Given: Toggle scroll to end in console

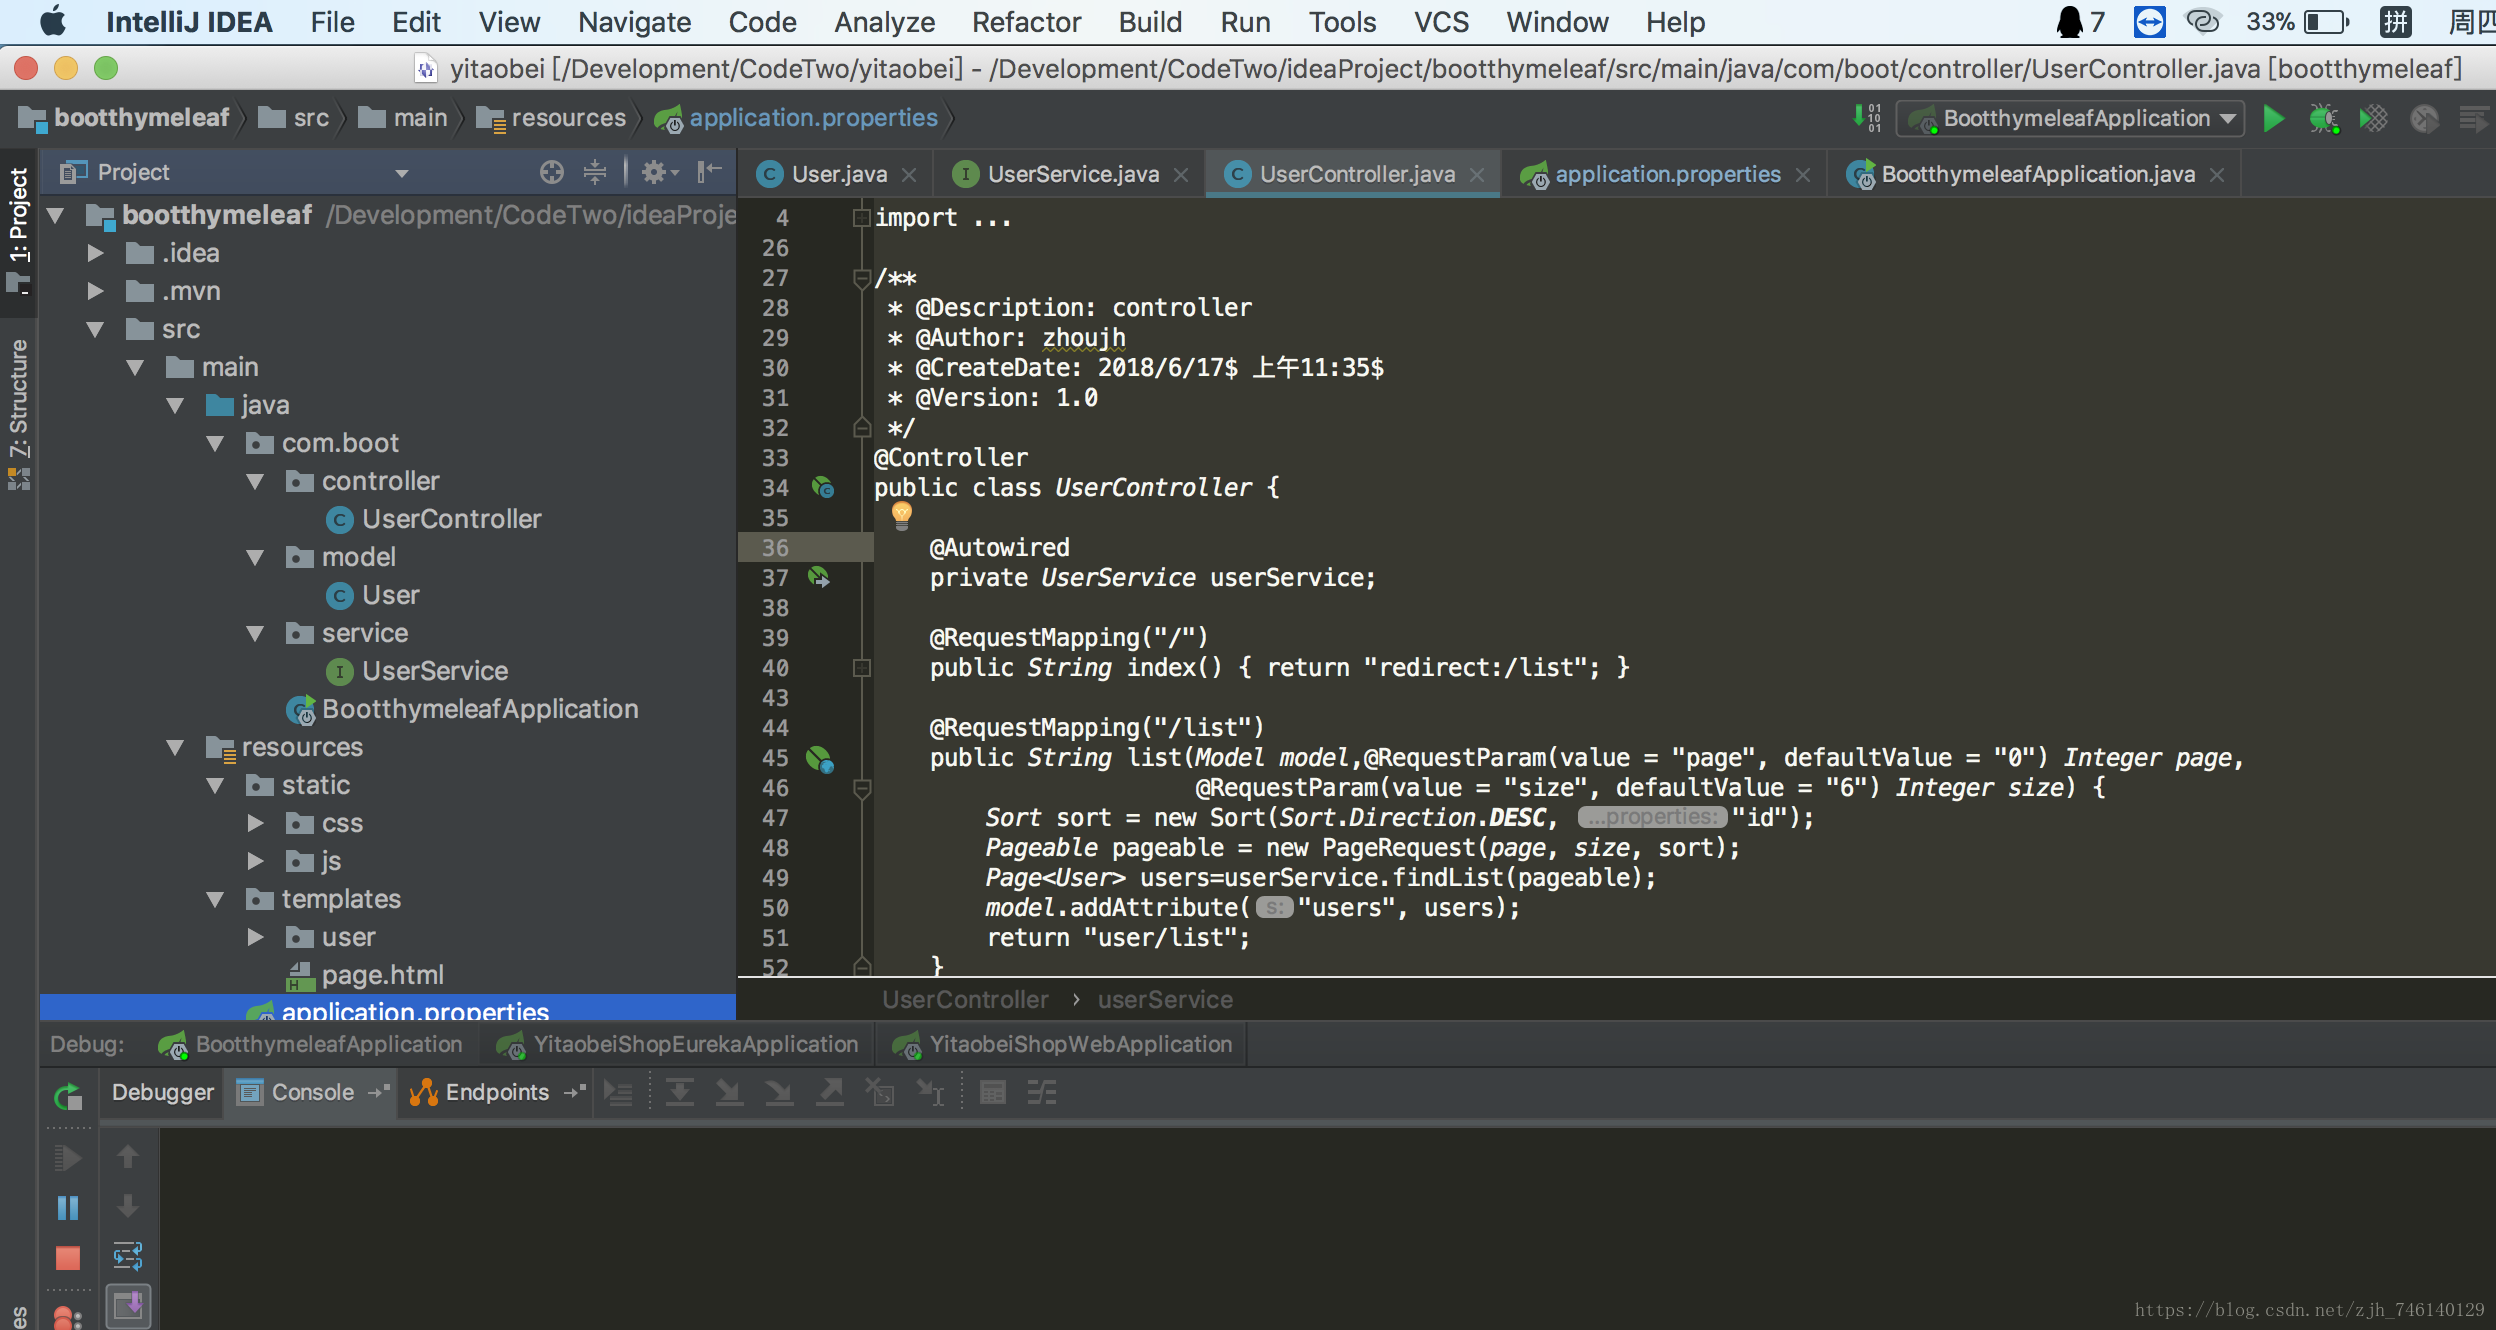Looking at the screenshot, I should coord(128,1306).
